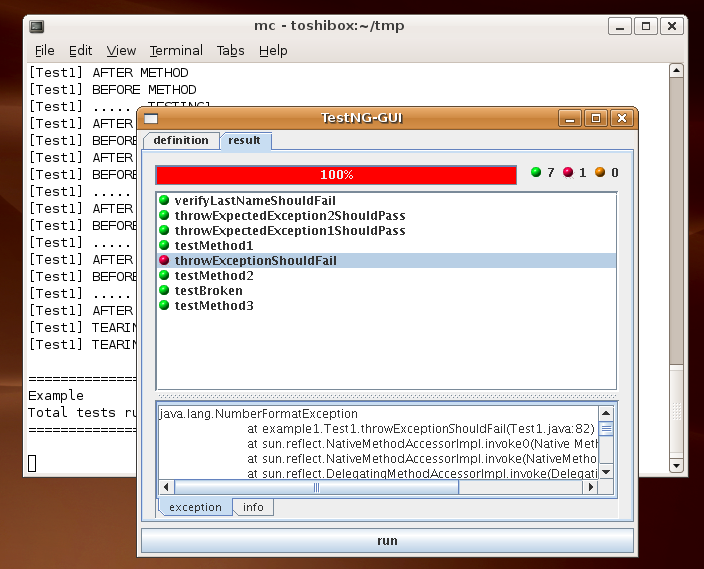
Task: Open the View menu in terminal
Action: (x=121, y=51)
